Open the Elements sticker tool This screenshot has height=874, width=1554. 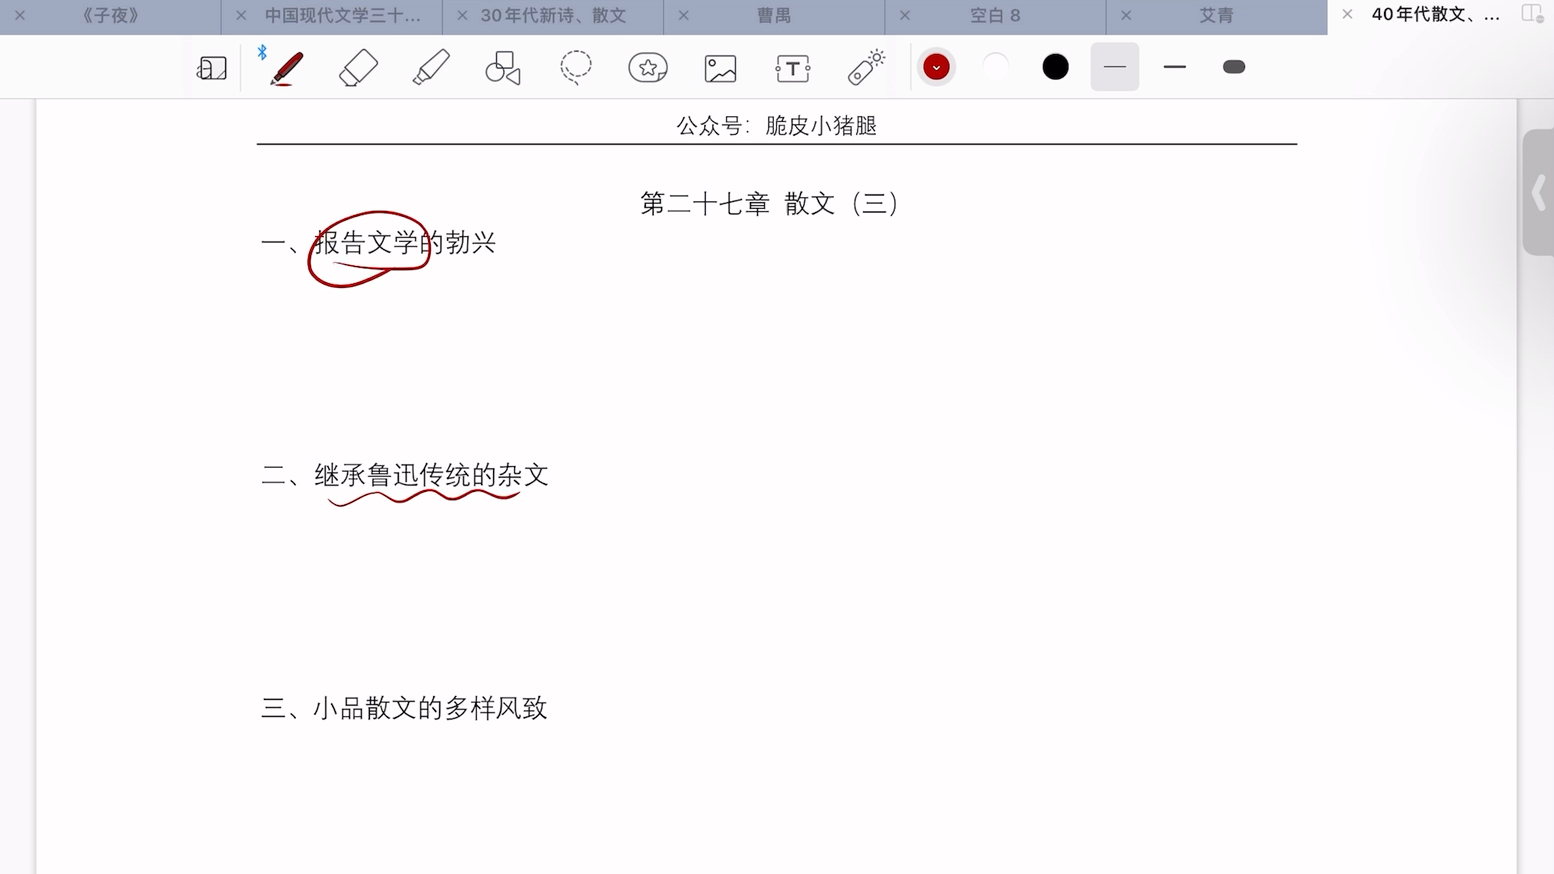648,68
